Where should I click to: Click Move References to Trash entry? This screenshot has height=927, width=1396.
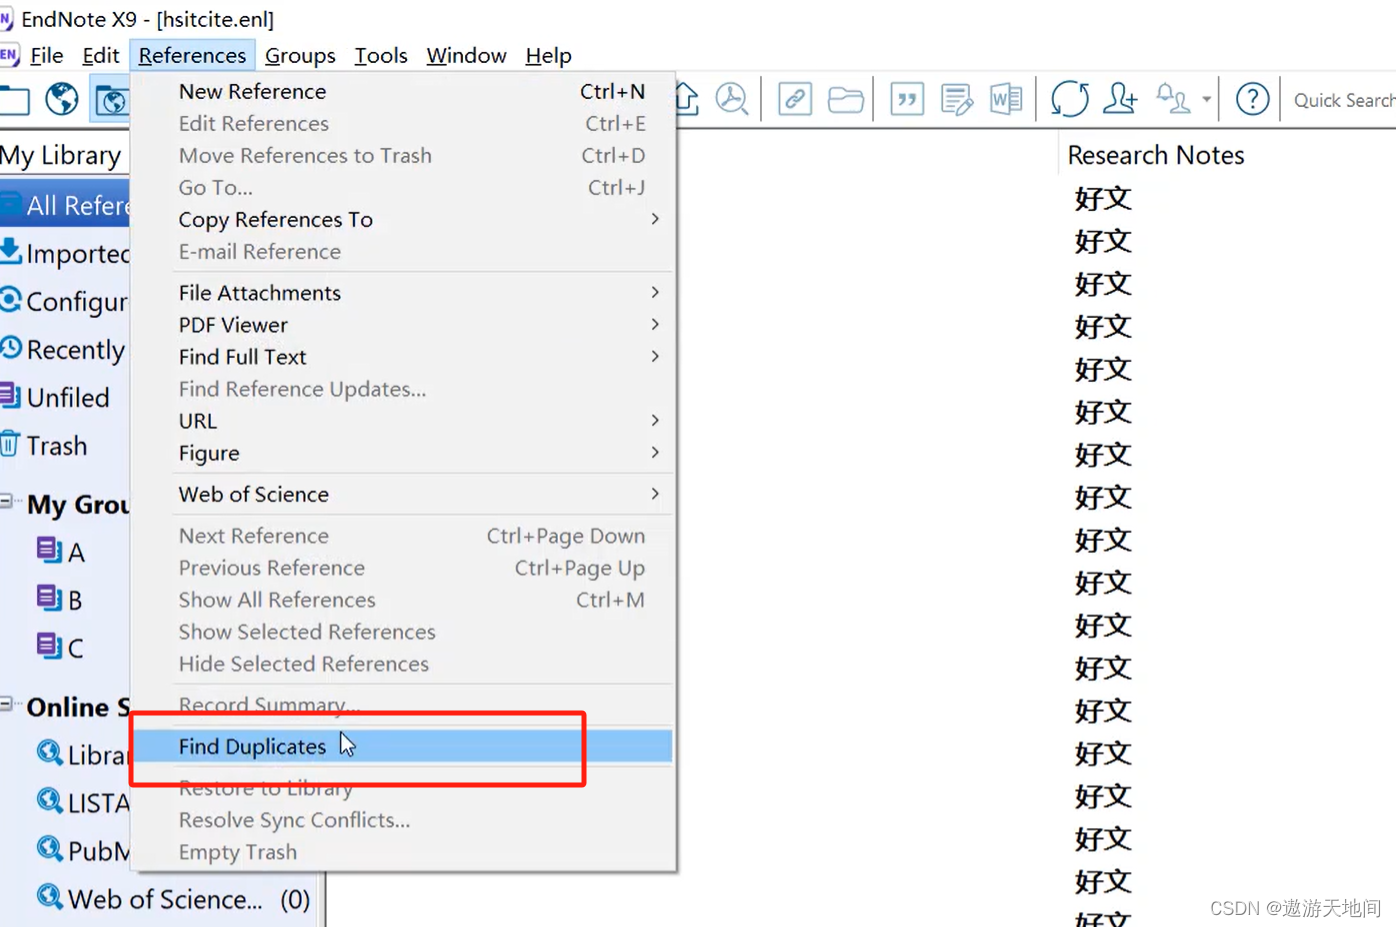click(x=404, y=155)
